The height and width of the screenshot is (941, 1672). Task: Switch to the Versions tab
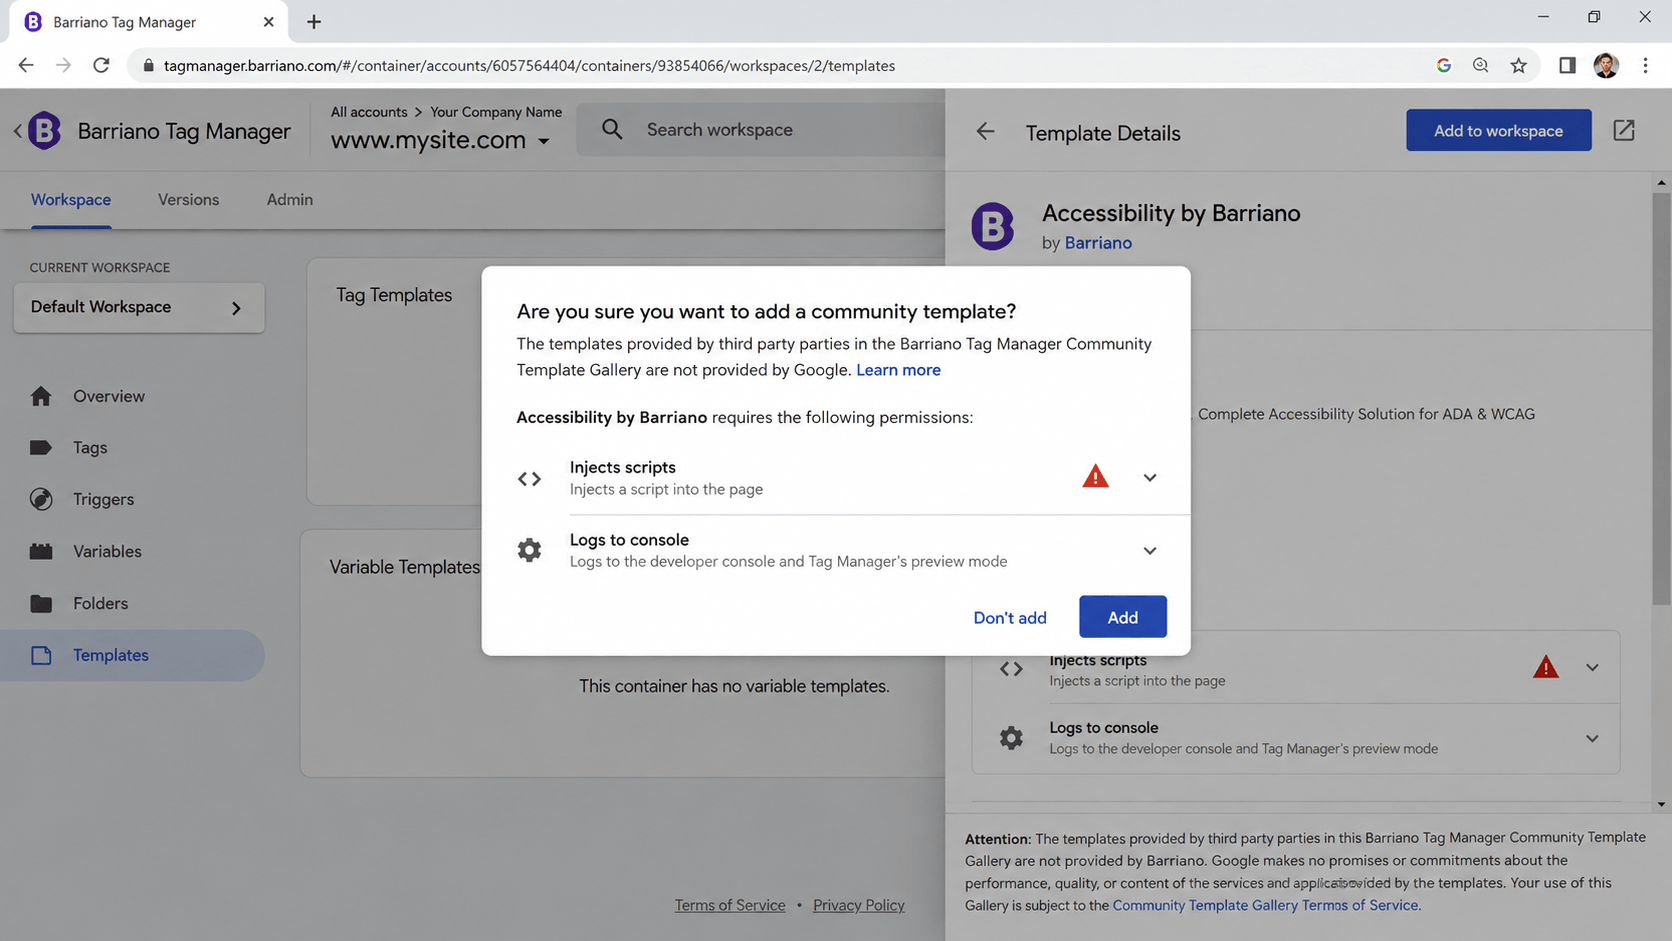188,200
